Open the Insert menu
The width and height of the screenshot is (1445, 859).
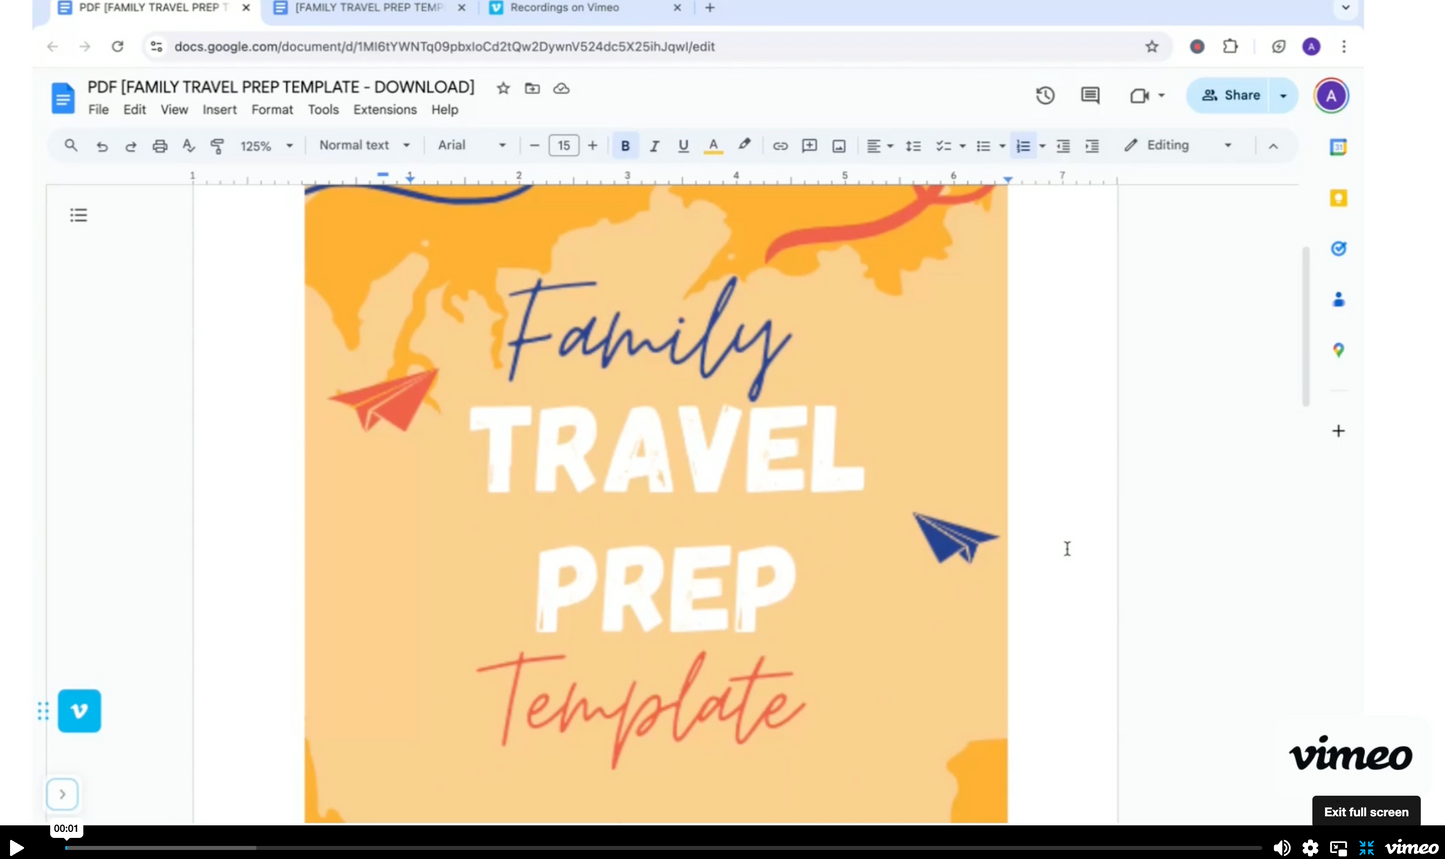[x=219, y=110]
